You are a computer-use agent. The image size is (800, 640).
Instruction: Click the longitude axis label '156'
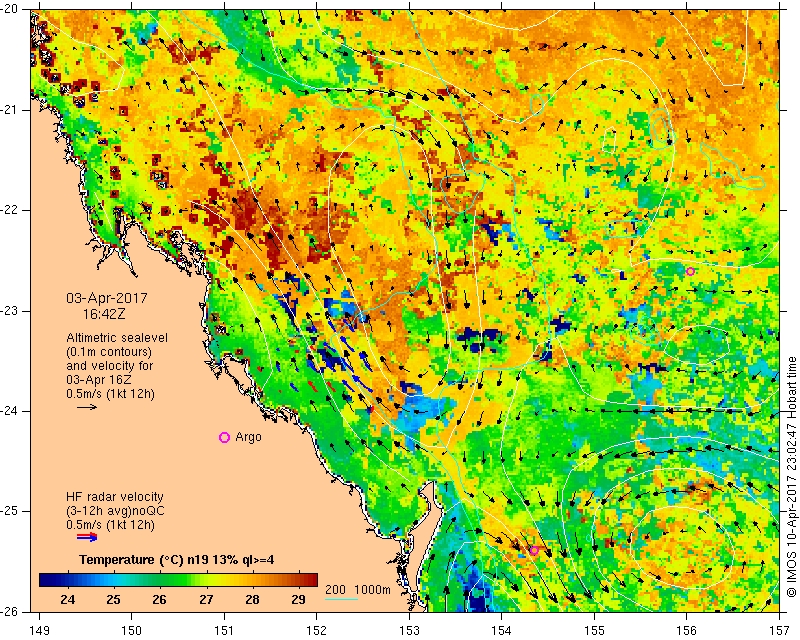[687, 631]
